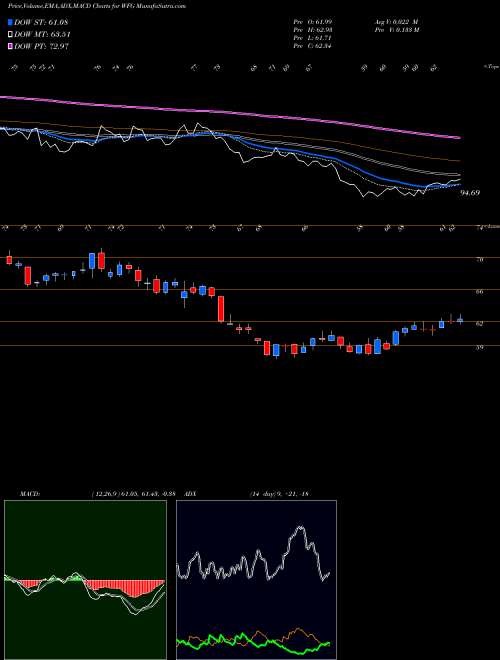Viewport: 500px width, 660px height.
Task: Click the 70 price axis label
Action: click(479, 260)
